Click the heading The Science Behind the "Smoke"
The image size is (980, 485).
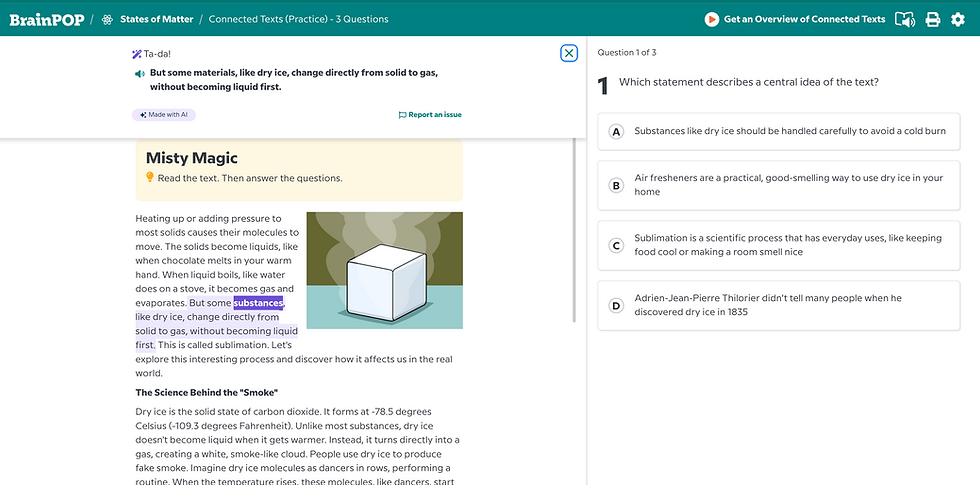[207, 392]
